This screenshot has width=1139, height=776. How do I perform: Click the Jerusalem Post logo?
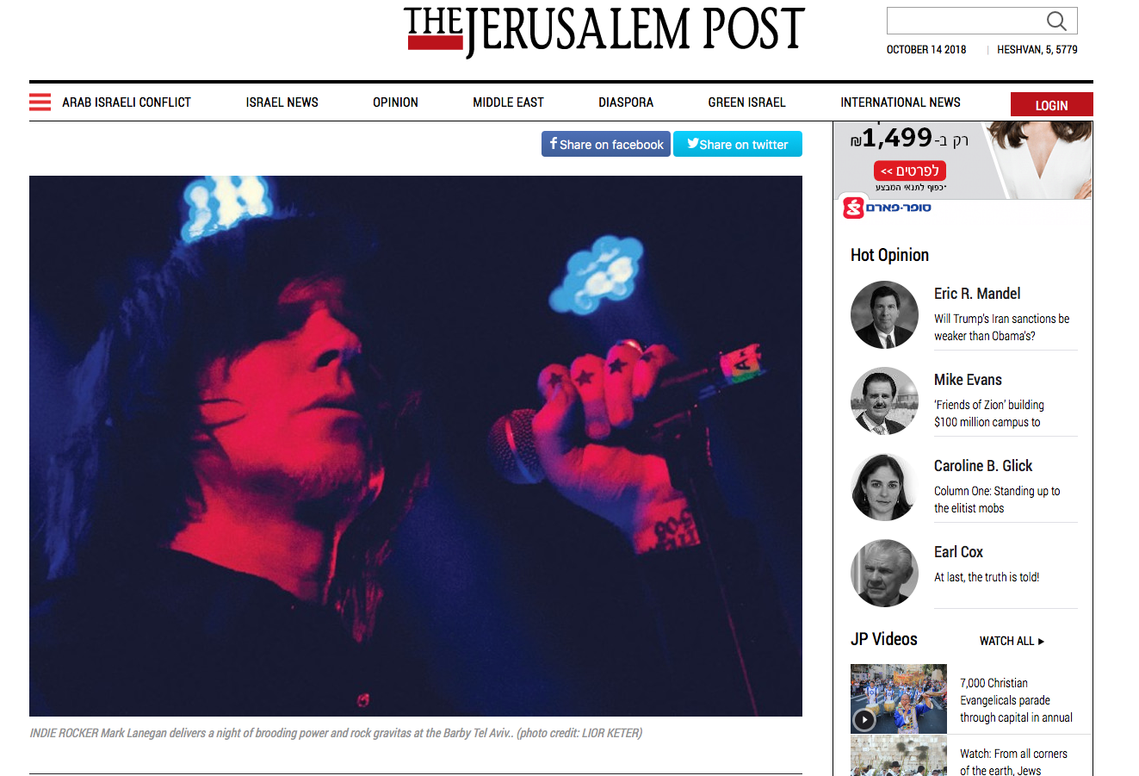click(x=604, y=32)
